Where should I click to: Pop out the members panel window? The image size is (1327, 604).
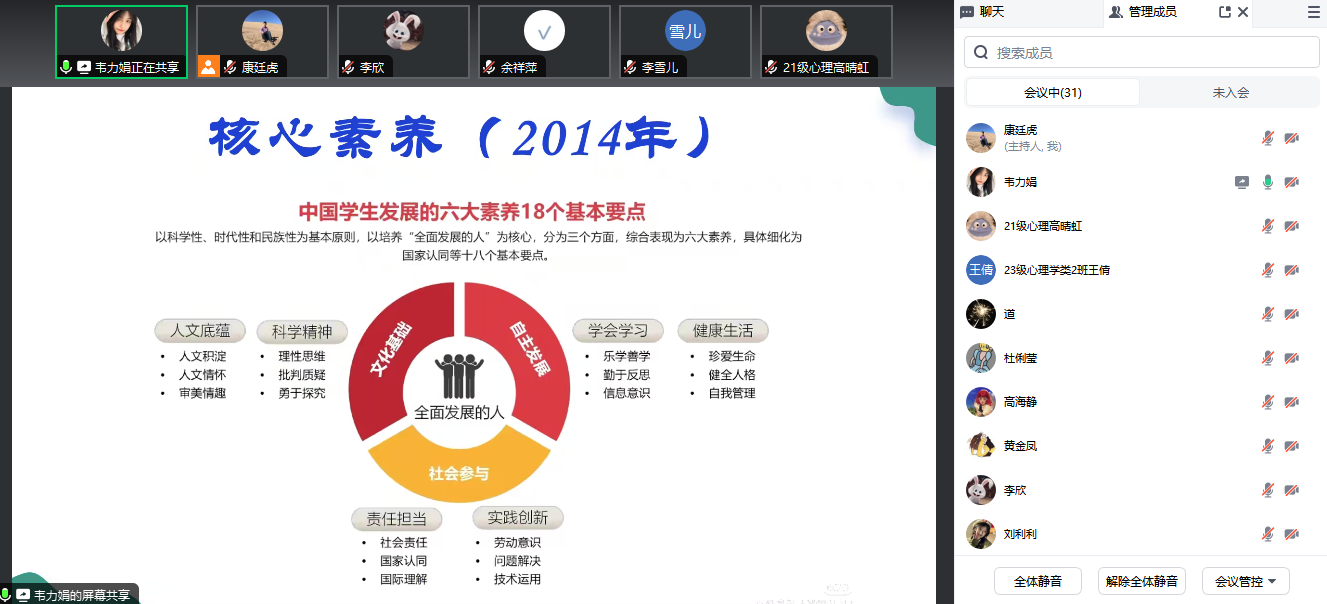pos(1224,12)
